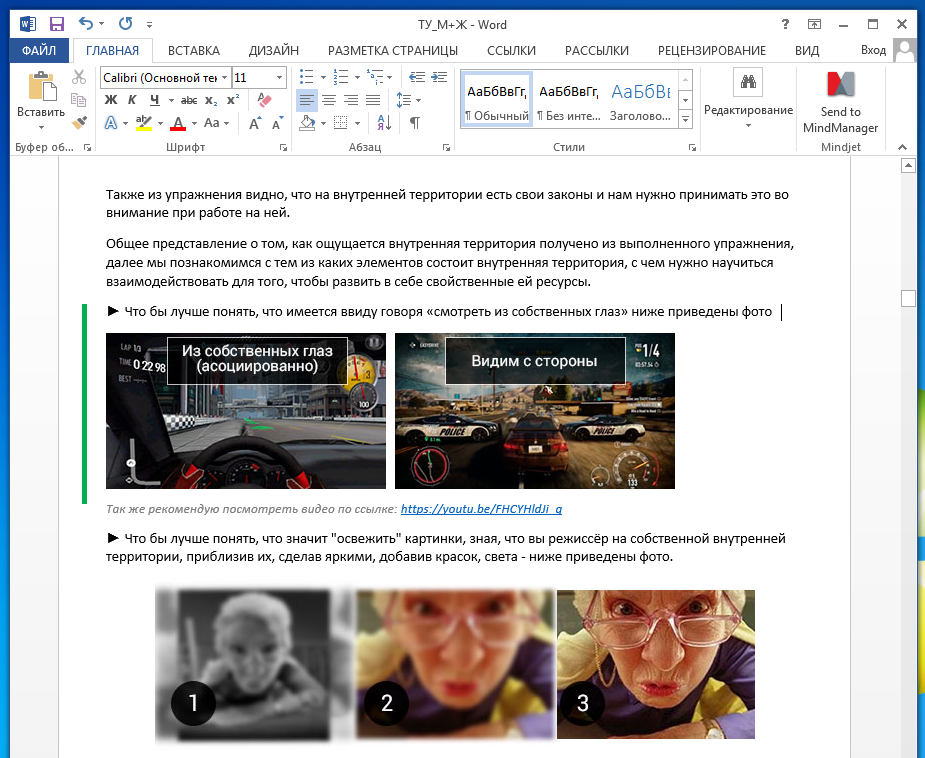Open the Calibri font name dropdown
Viewport: 925px width, 758px height.
pos(225,77)
